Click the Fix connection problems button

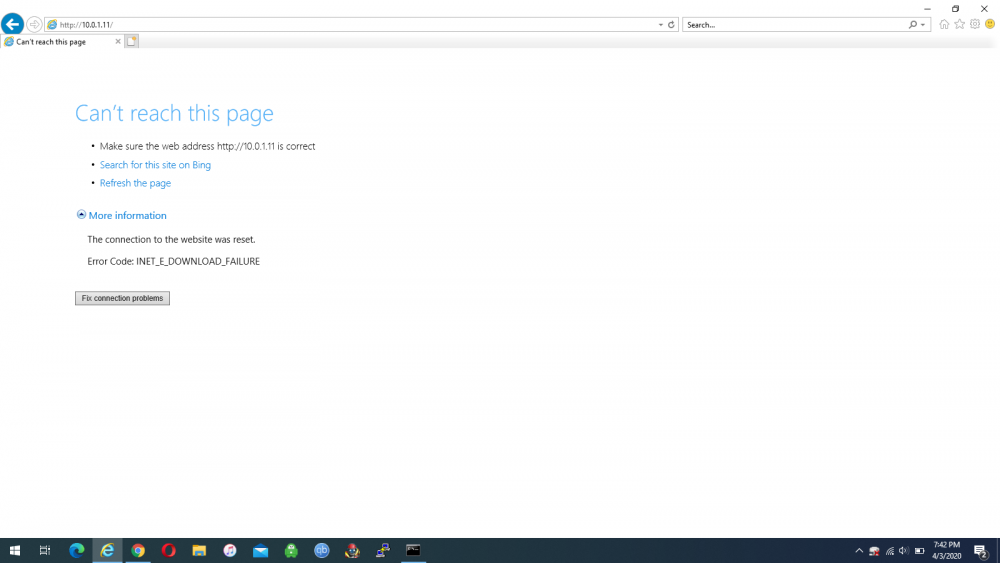point(122,298)
